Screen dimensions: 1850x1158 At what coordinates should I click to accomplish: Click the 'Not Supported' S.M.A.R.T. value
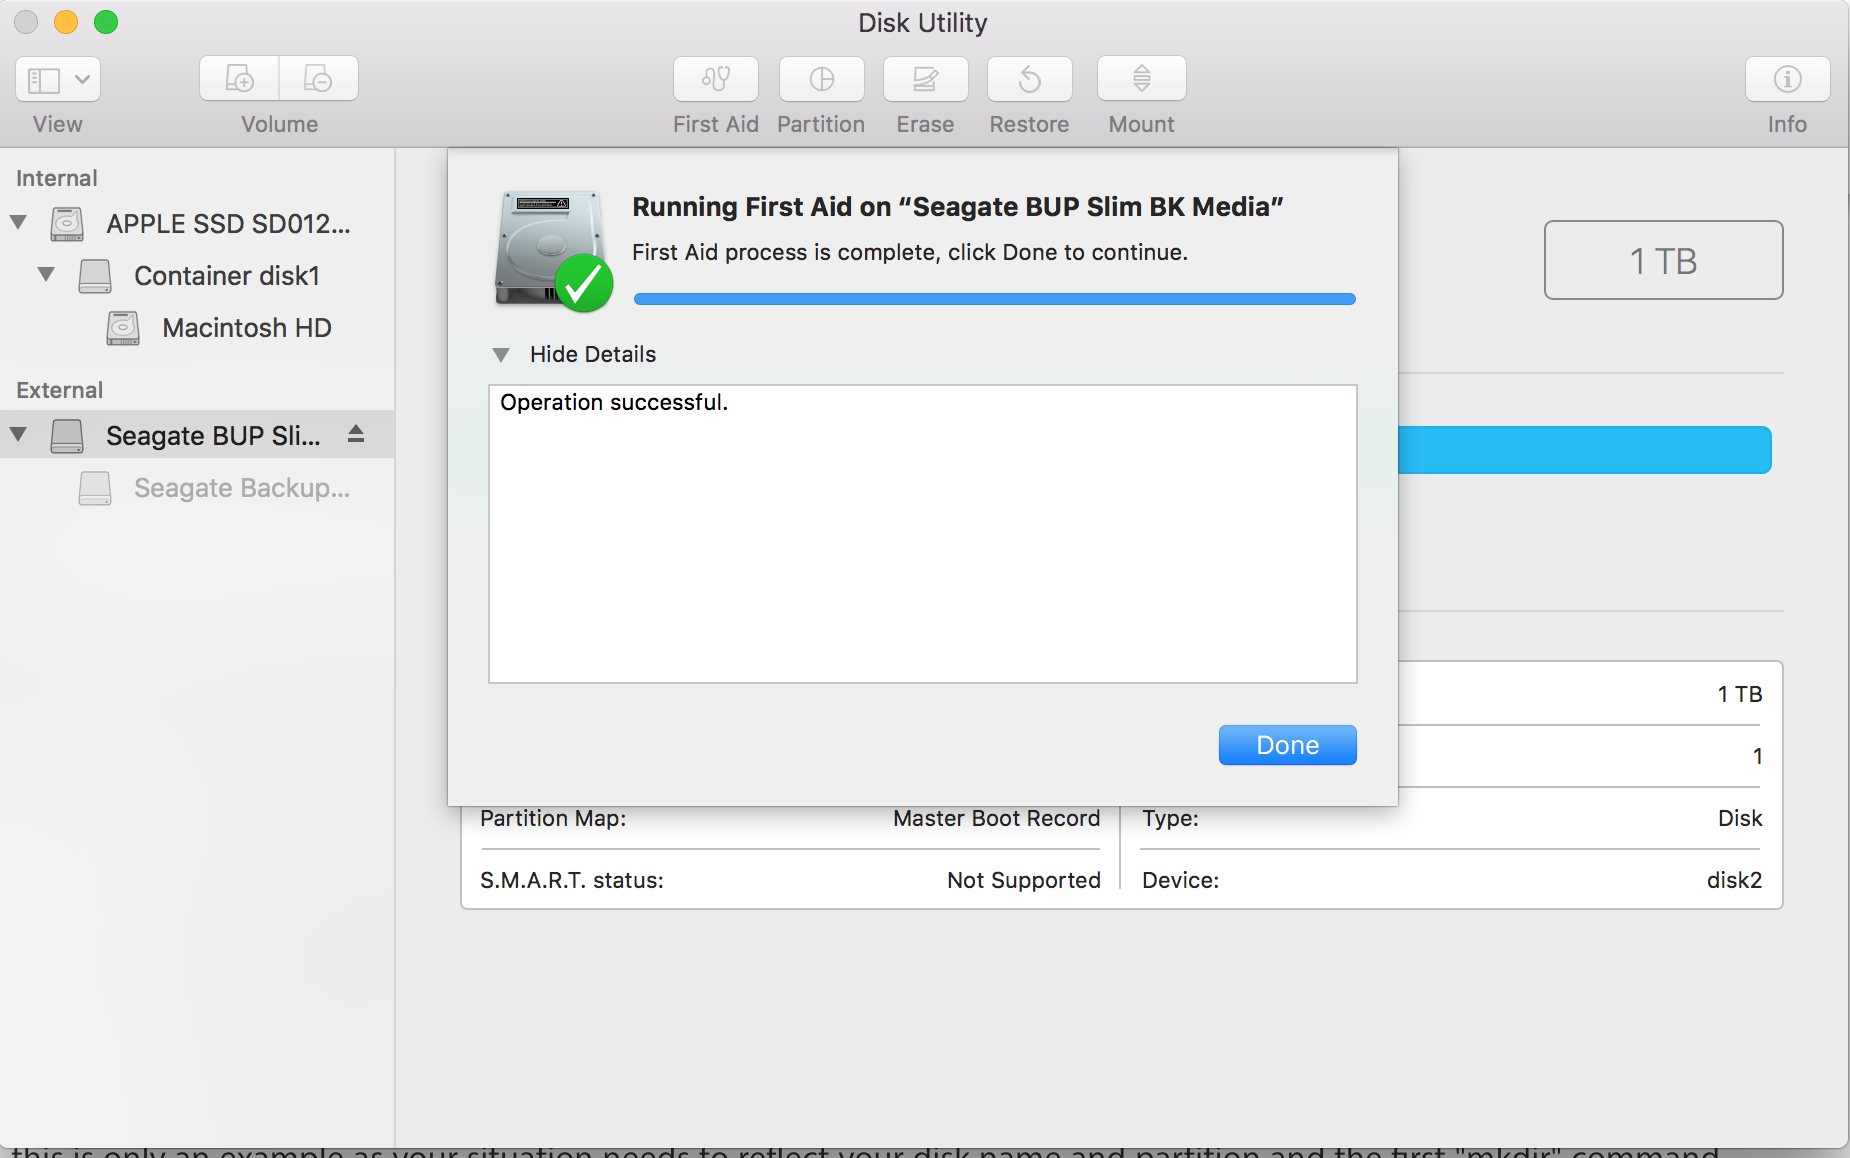click(1024, 880)
